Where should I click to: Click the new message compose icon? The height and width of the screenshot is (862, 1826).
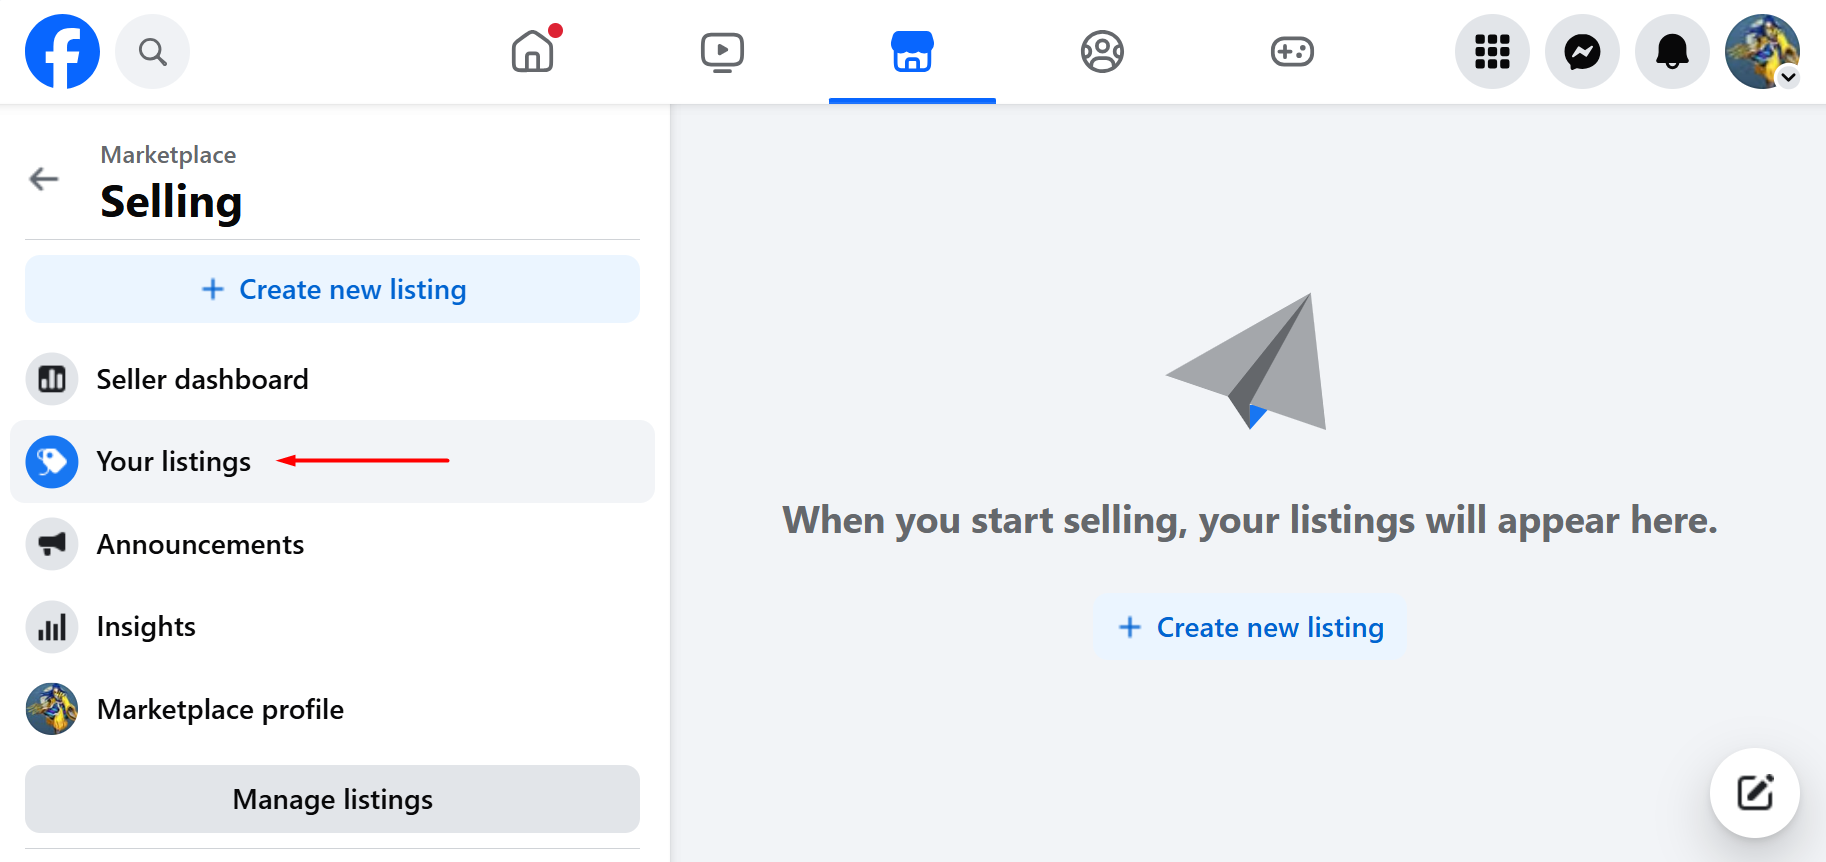coord(1754,793)
